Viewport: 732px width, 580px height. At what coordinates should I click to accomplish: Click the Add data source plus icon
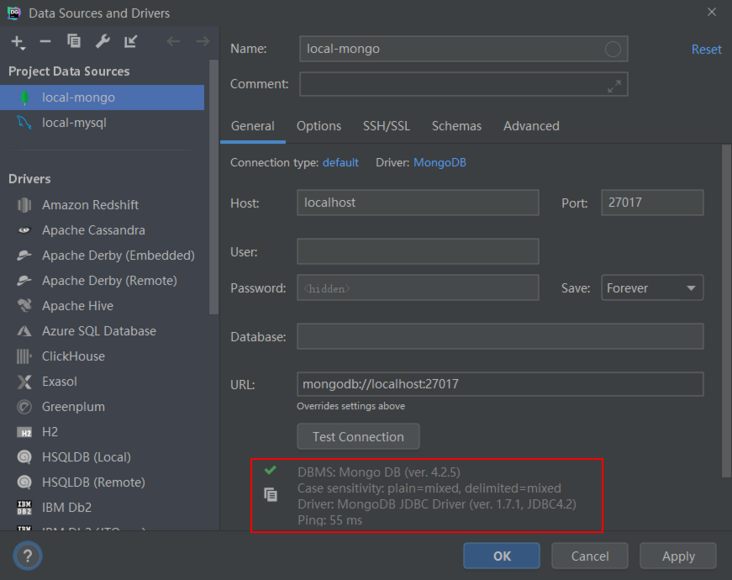point(17,42)
